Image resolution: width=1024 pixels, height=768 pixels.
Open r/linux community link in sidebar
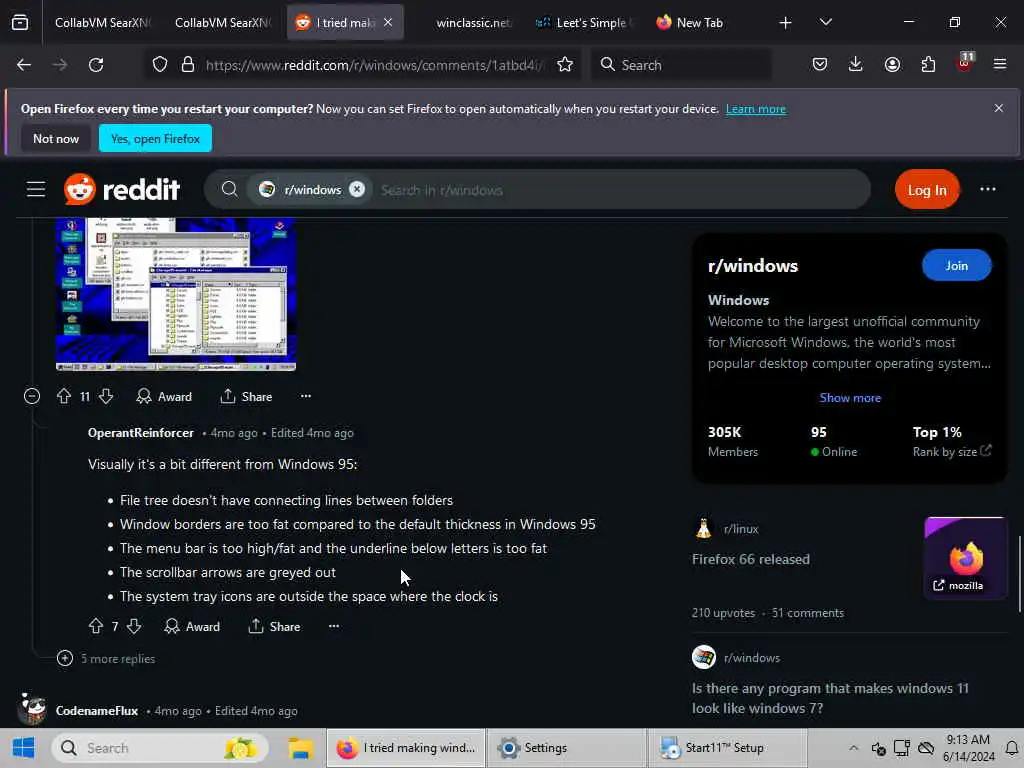point(741,529)
